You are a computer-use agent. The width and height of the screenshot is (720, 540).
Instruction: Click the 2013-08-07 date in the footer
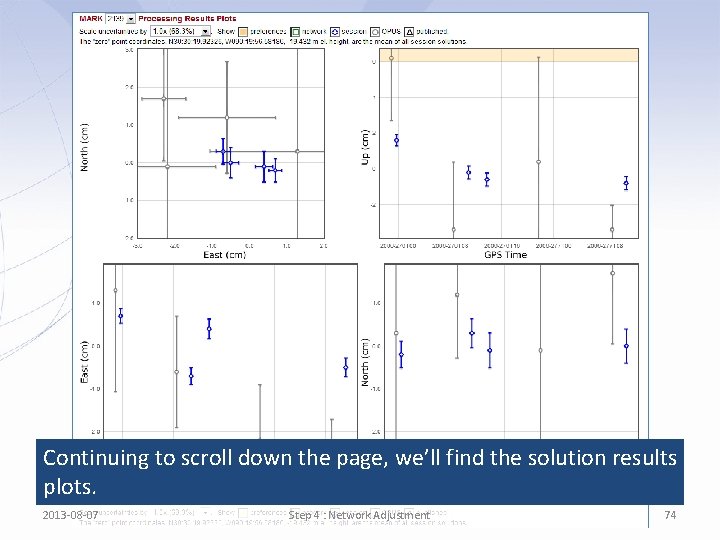70,515
